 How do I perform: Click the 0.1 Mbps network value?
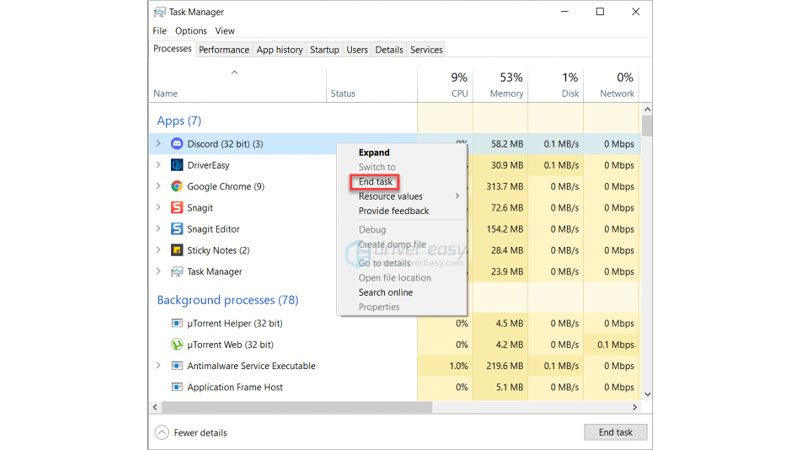coord(616,345)
